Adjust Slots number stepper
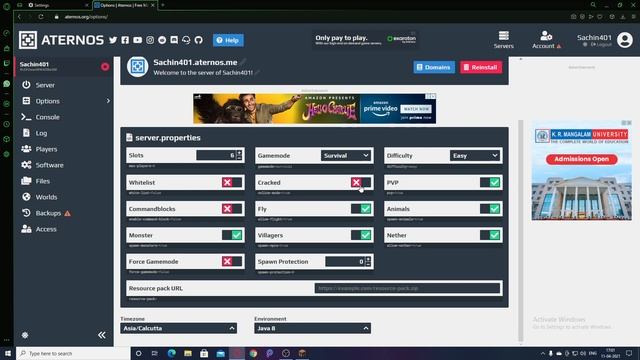 tap(239, 155)
